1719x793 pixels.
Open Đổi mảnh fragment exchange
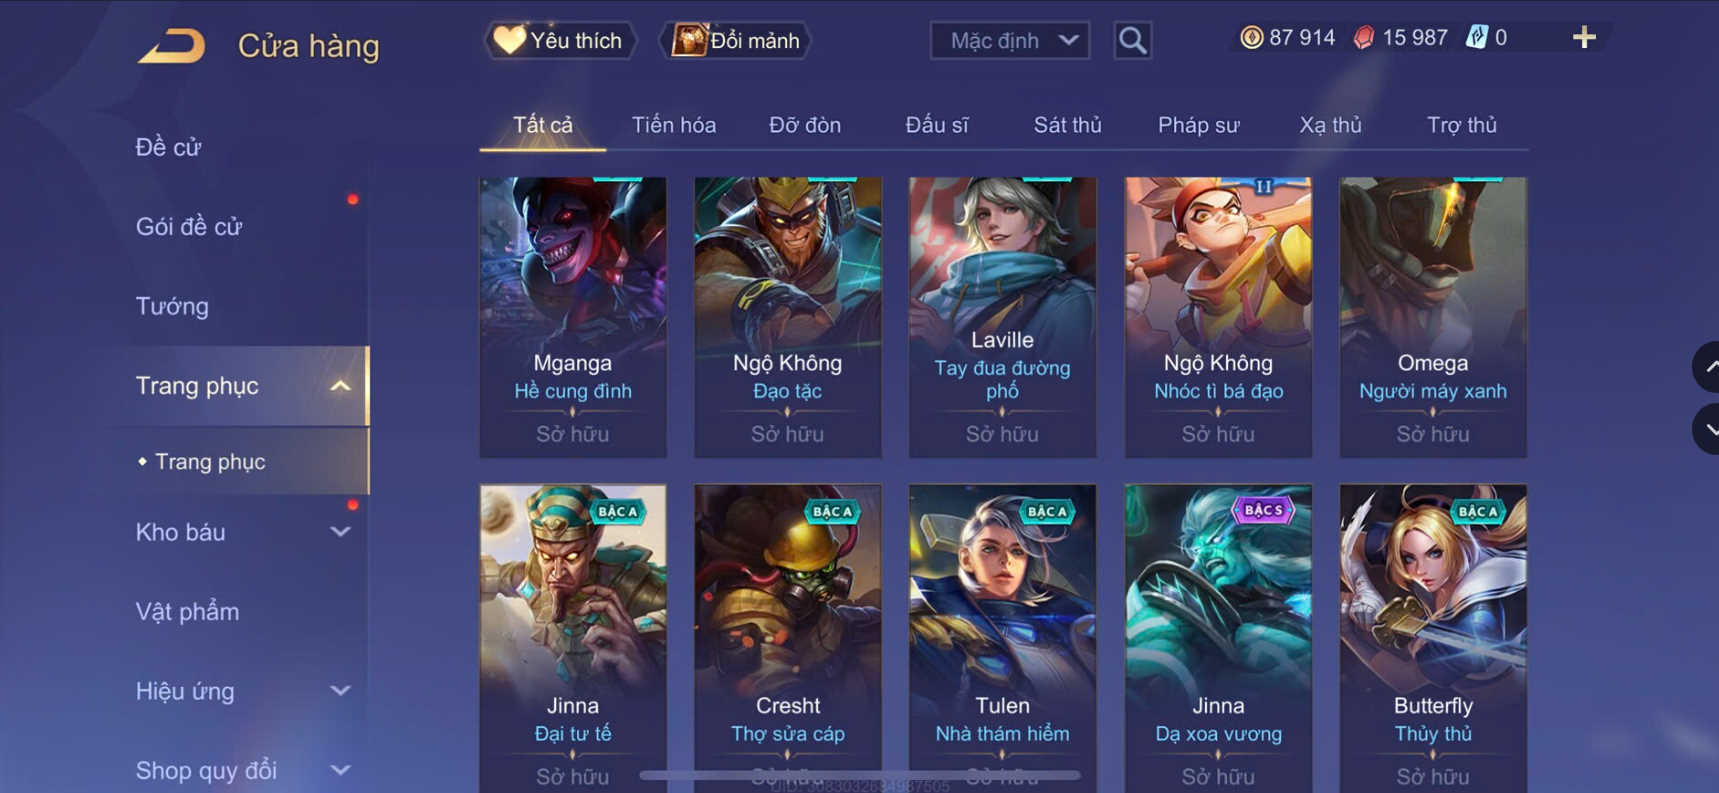[x=735, y=40]
